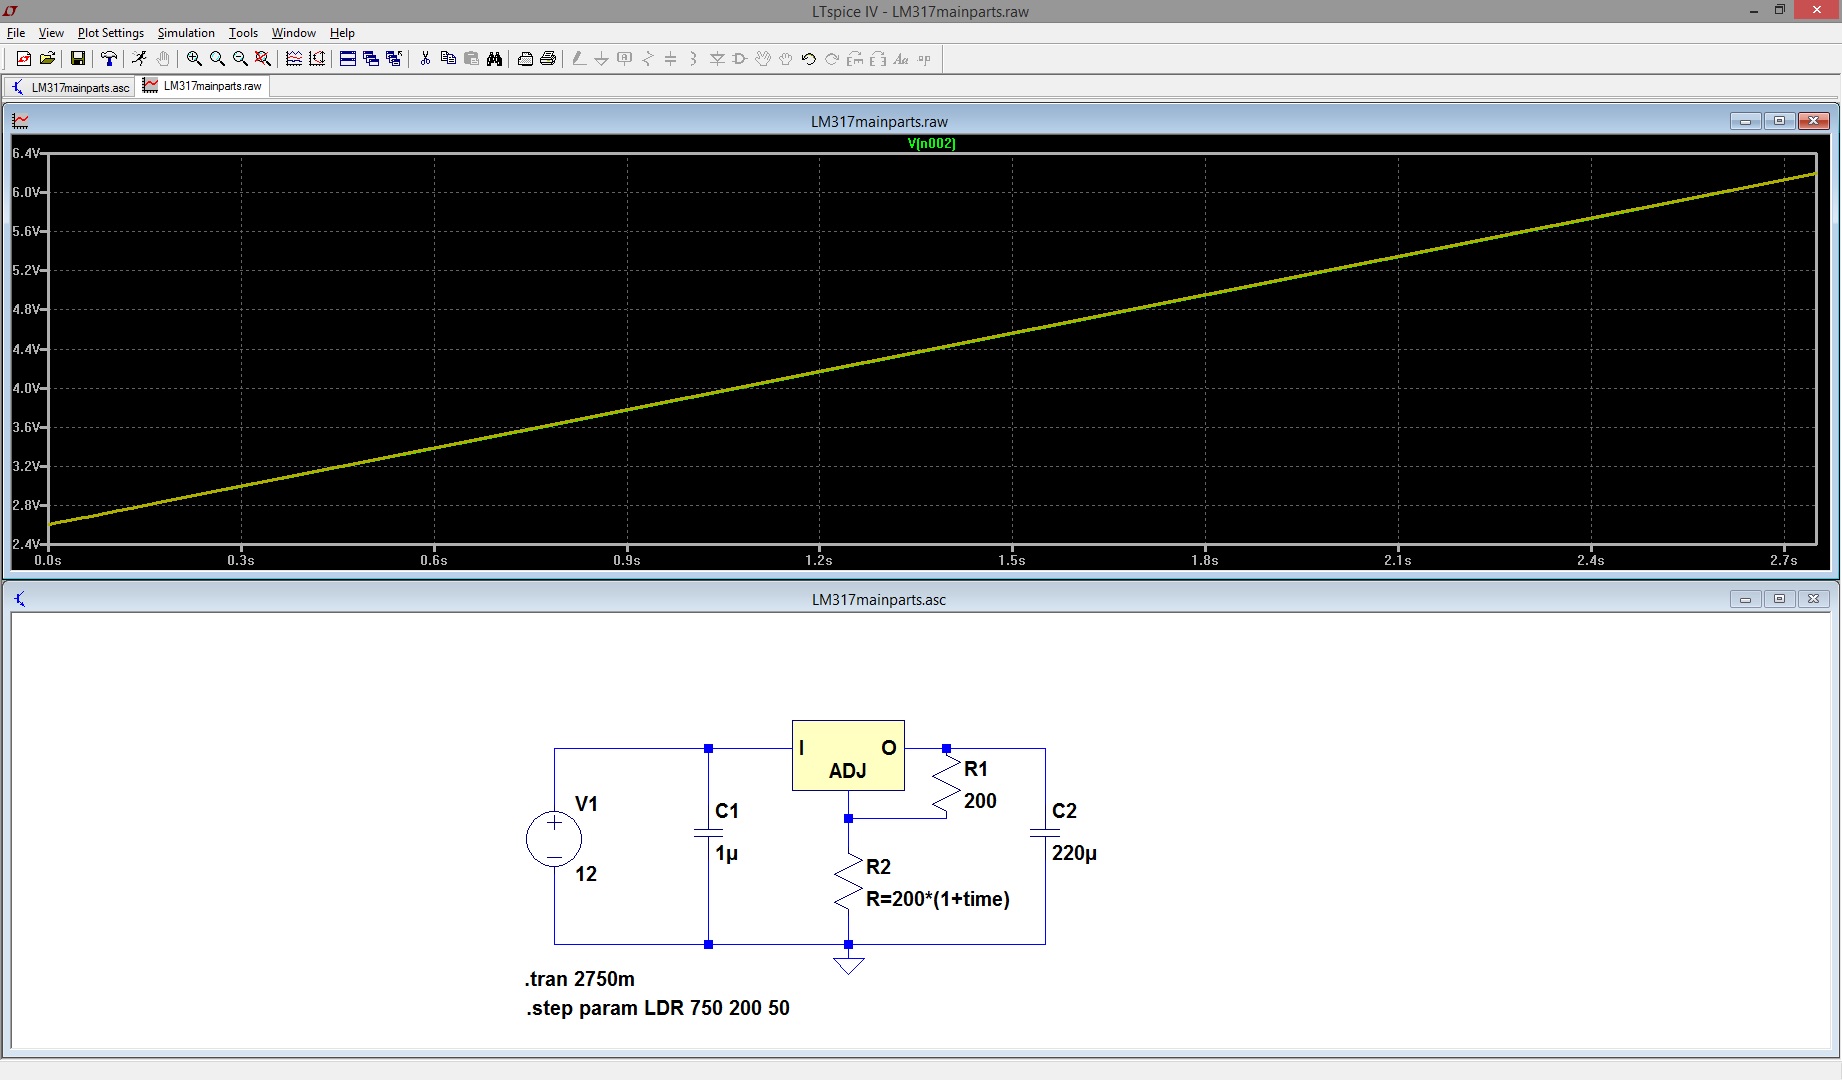Open the Help menu
1842x1080 pixels.
click(342, 33)
